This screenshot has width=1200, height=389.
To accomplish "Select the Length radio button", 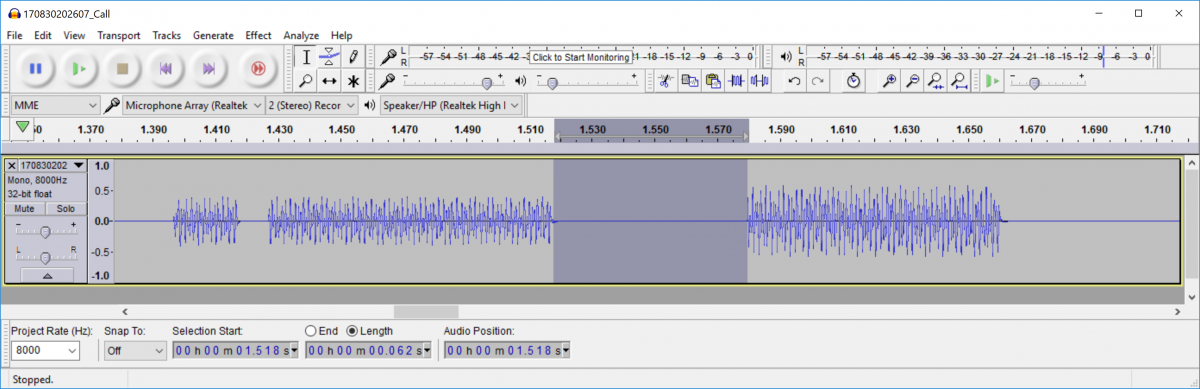I will click(x=352, y=331).
